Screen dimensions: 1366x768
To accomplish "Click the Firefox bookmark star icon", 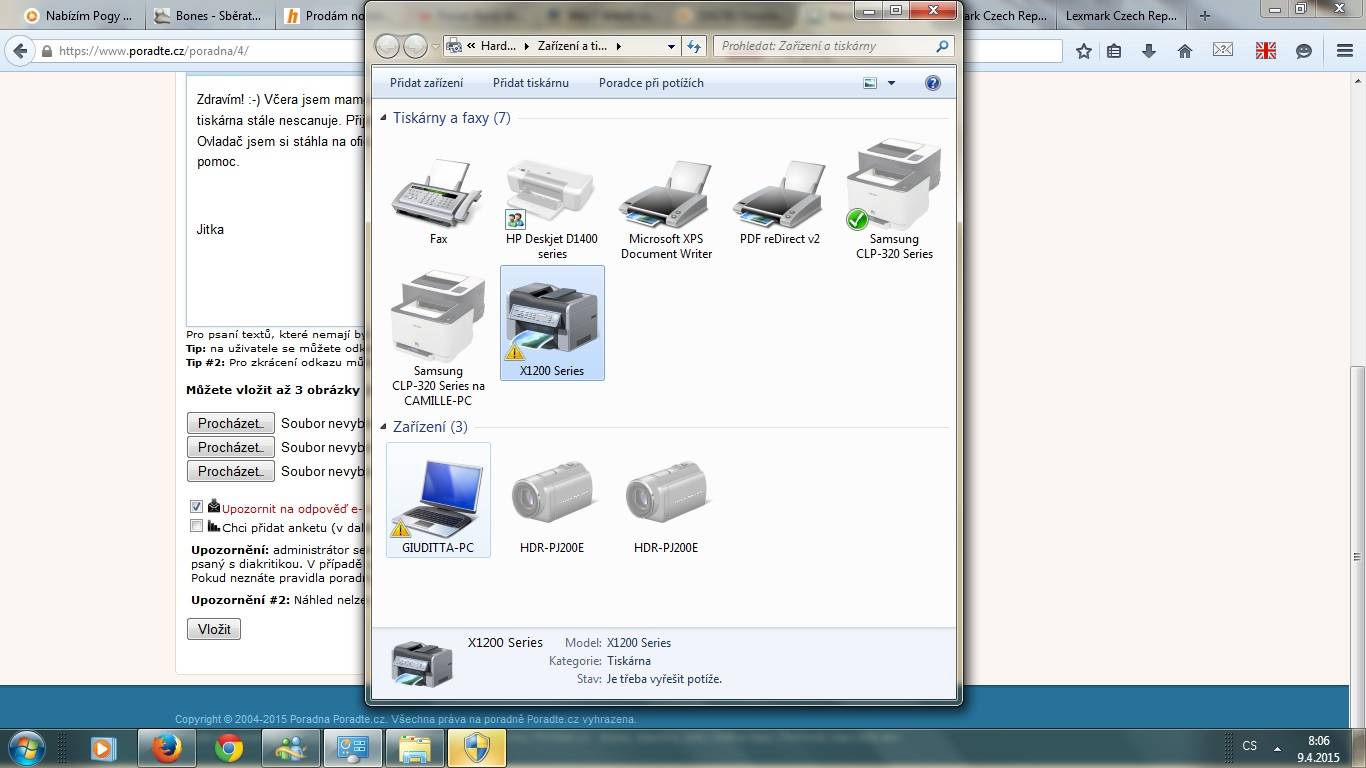I will point(1084,51).
